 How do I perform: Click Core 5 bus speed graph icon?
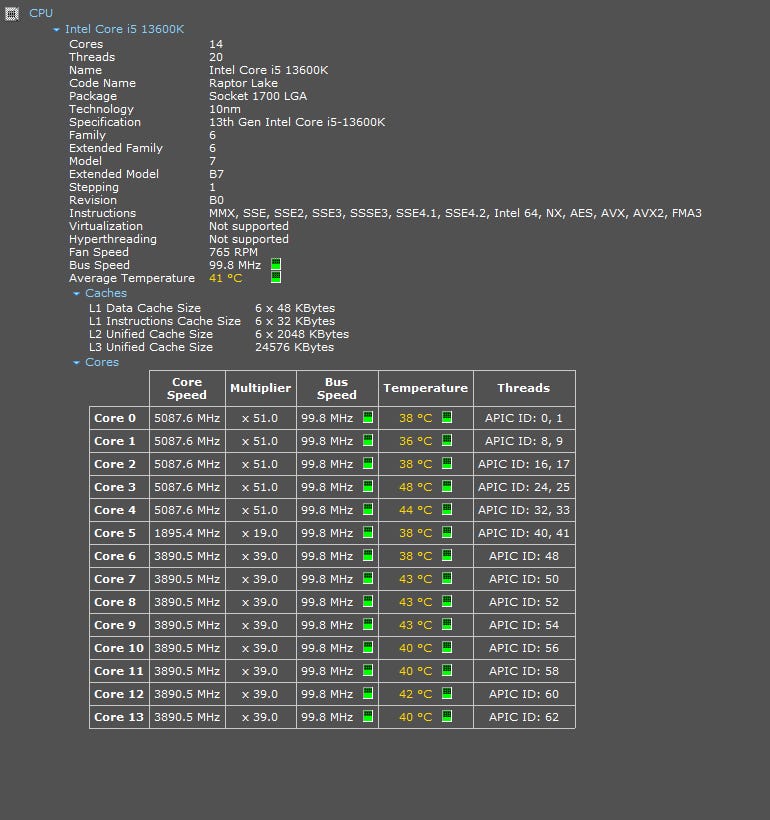(368, 532)
